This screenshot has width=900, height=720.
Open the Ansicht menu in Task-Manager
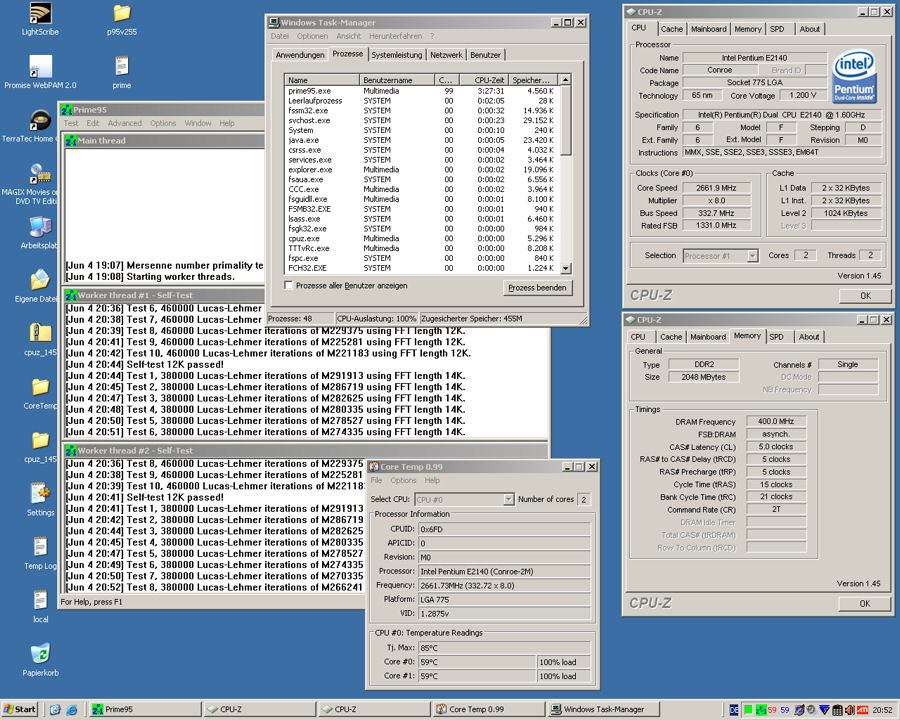[348, 36]
